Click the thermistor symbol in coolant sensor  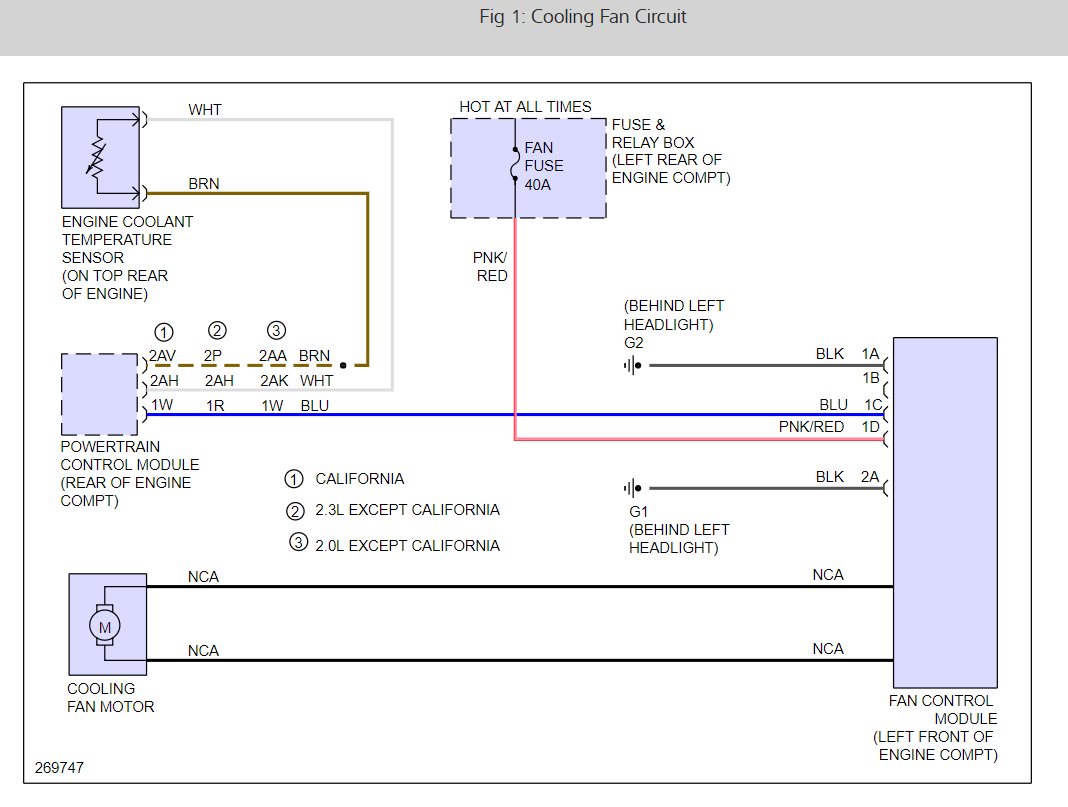[x=98, y=155]
